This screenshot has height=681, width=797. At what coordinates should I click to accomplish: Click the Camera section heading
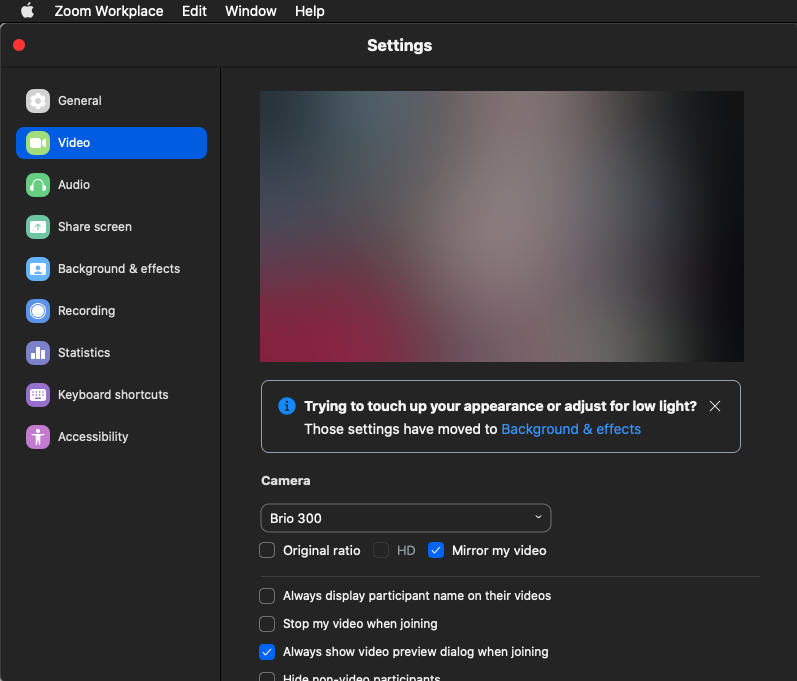pyautogui.click(x=286, y=481)
